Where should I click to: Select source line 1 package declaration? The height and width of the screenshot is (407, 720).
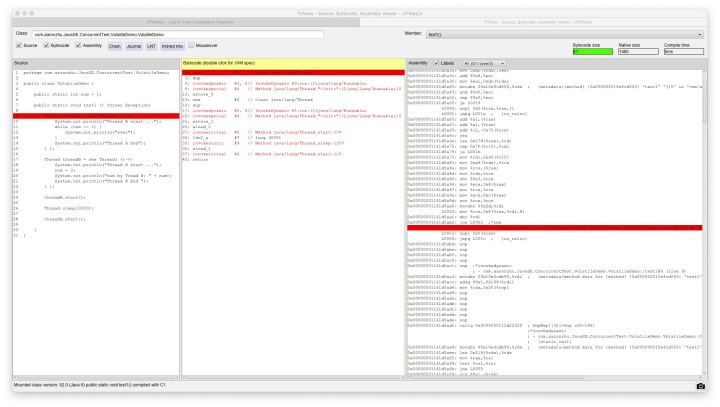tap(96, 73)
